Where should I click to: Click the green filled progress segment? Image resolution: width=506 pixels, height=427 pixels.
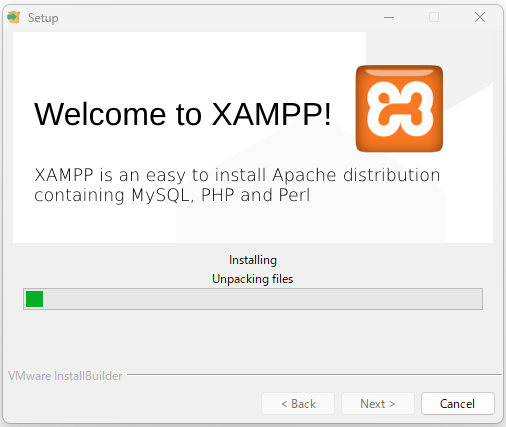(x=34, y=299)
